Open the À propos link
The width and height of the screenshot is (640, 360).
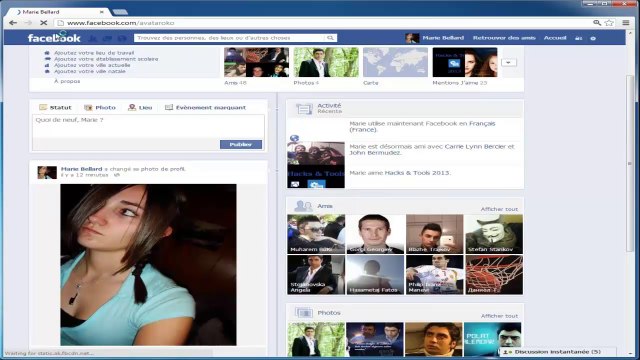pos(67,81)
